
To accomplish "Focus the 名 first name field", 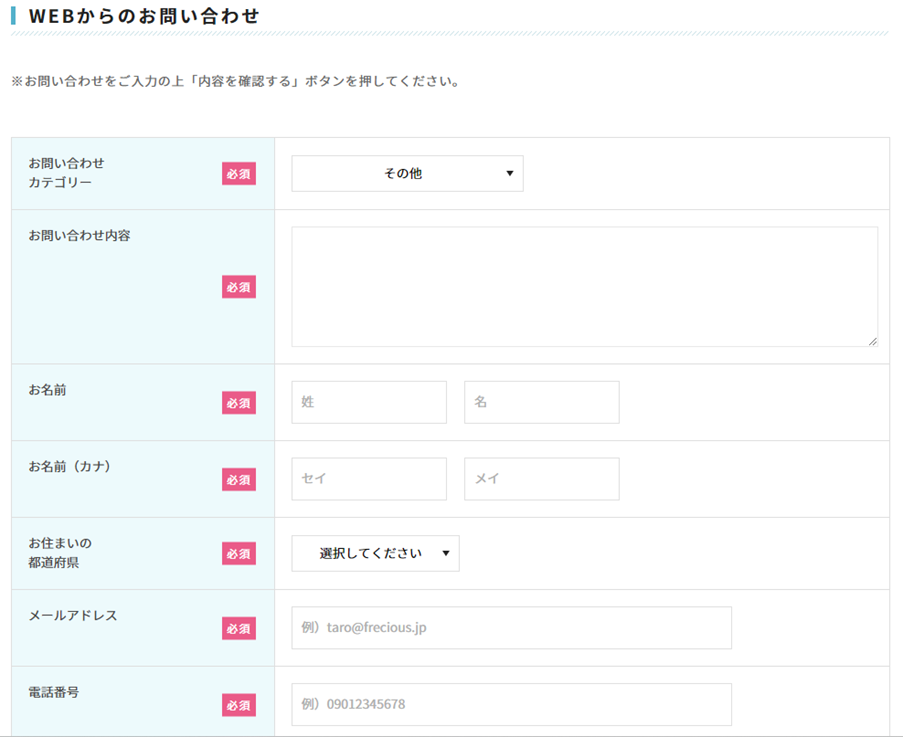I will click(x=541, y=402).
